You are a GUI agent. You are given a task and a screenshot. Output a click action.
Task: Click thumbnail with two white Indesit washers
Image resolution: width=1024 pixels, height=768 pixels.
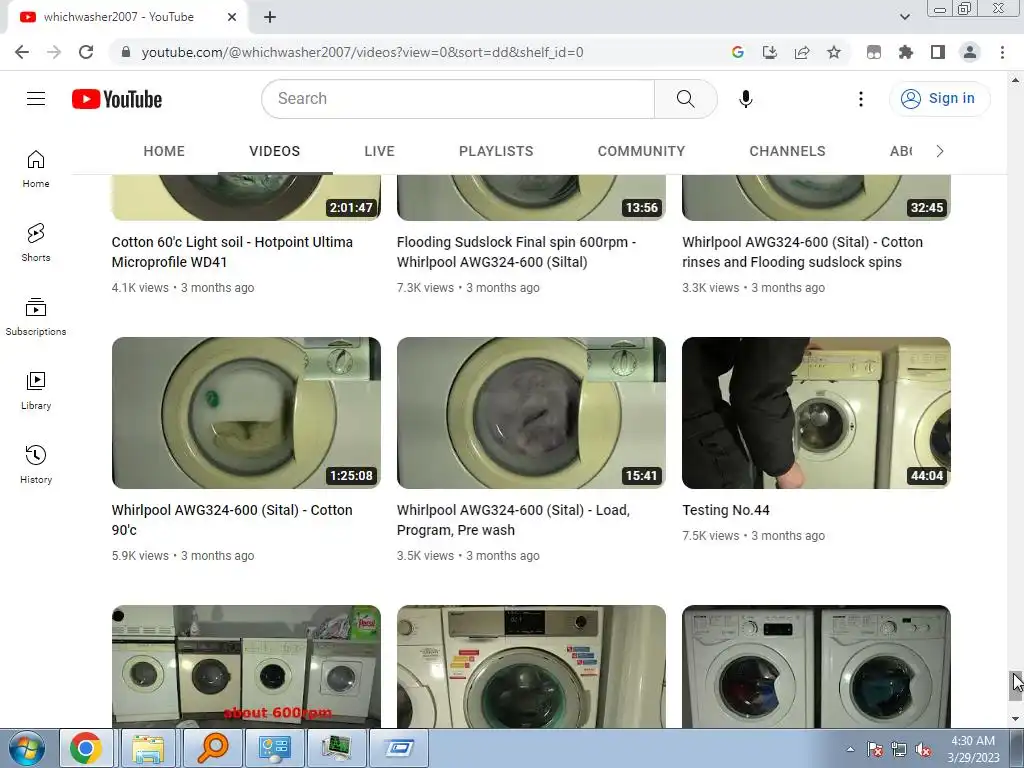tap(816, 666)
